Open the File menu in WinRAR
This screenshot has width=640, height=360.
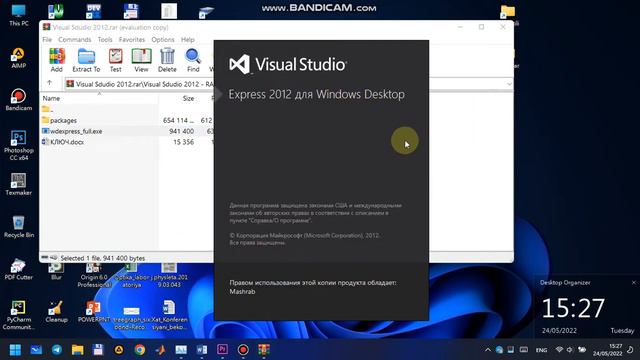[x=47, y=40]
